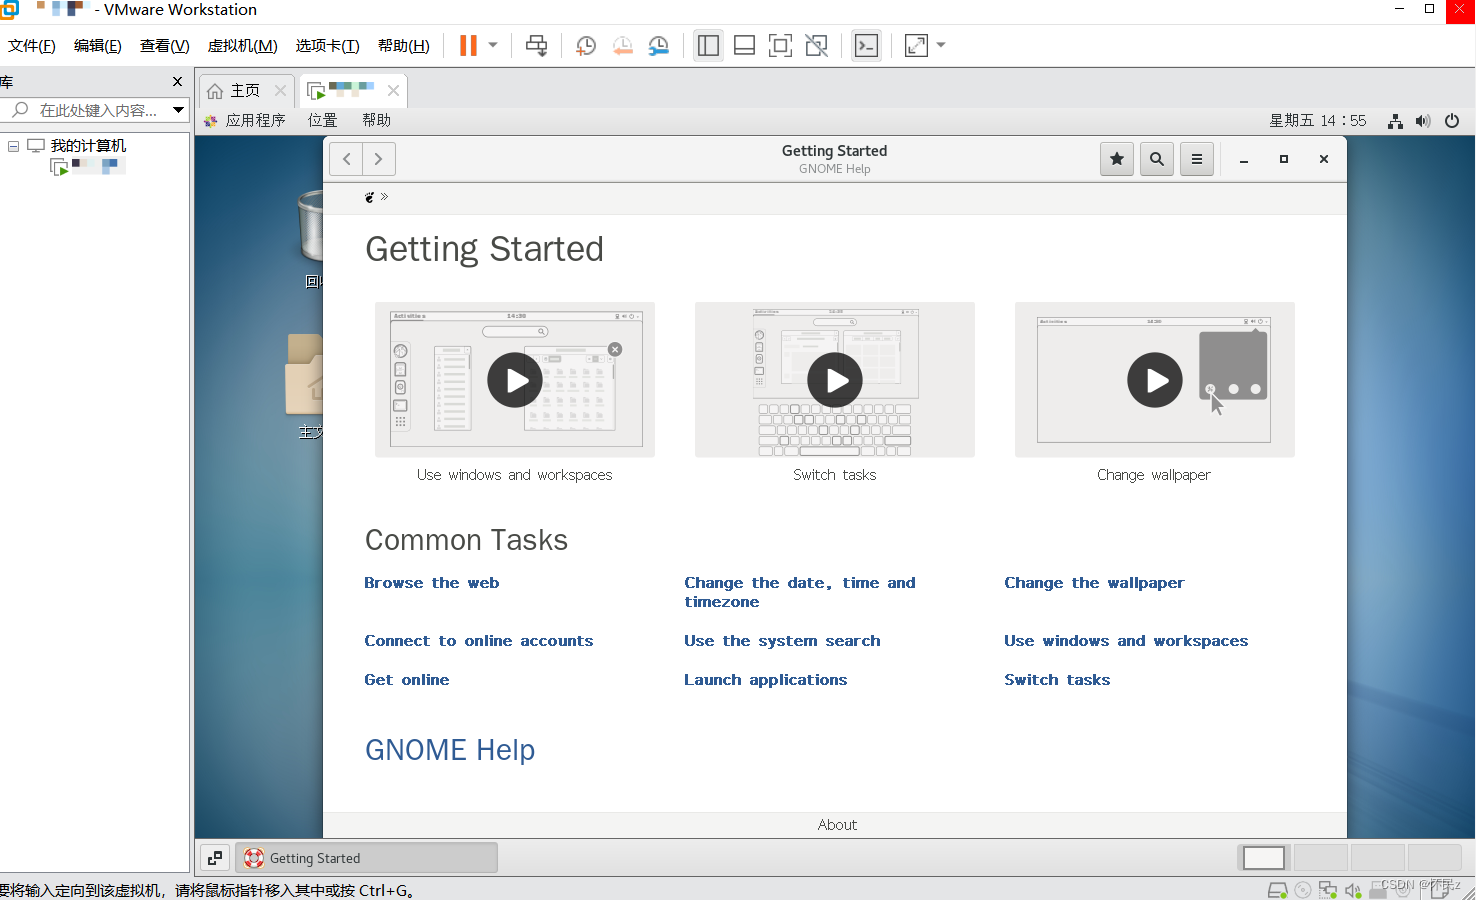The width and height of the screenshot is (1476, 900).
Task: Close the 主页 tab
Action: tap(281, 91)
